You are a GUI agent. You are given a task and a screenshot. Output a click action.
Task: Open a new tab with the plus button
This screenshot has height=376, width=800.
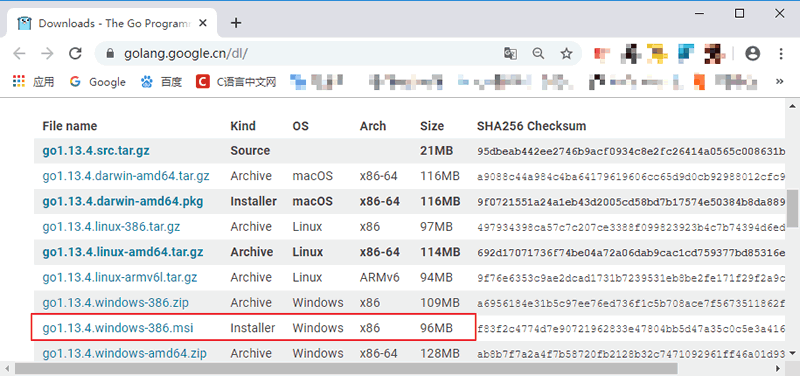(236, 23)
